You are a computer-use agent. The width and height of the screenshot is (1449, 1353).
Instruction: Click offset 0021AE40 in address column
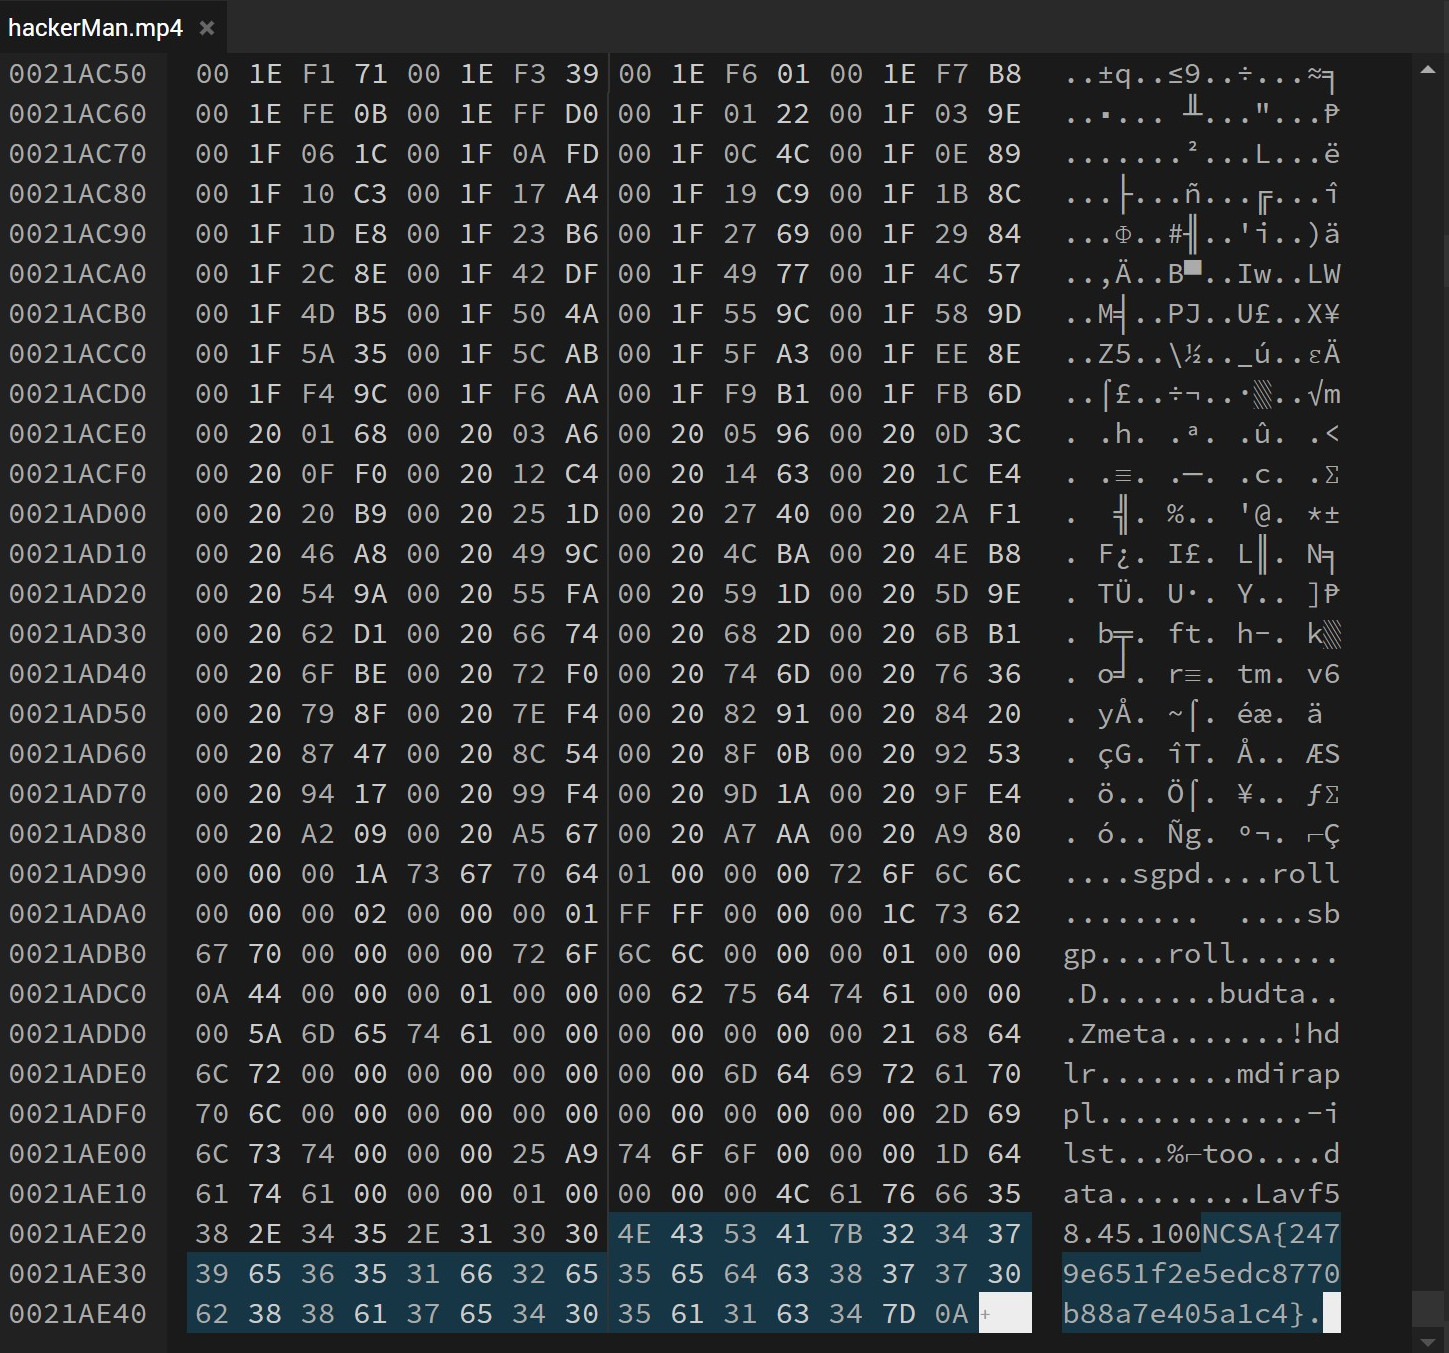[x=78, y=1314]
